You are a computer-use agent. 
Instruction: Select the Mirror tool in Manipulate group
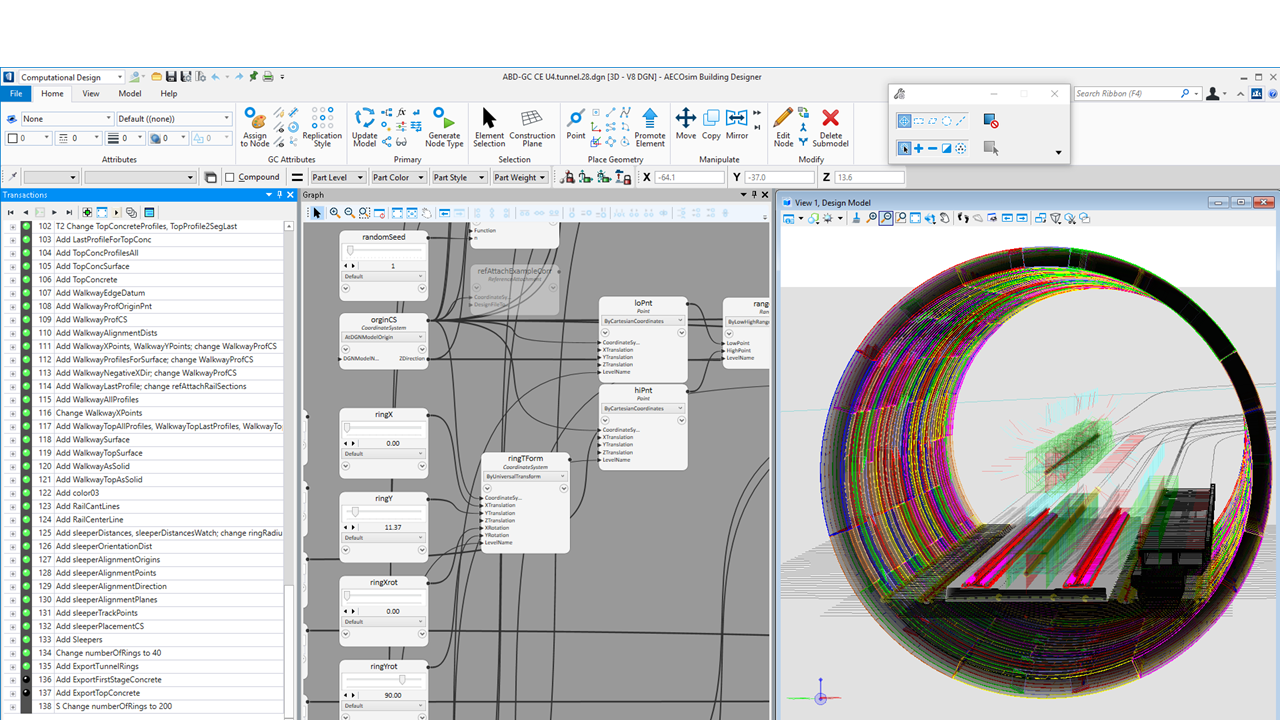(x=736, y=122)
